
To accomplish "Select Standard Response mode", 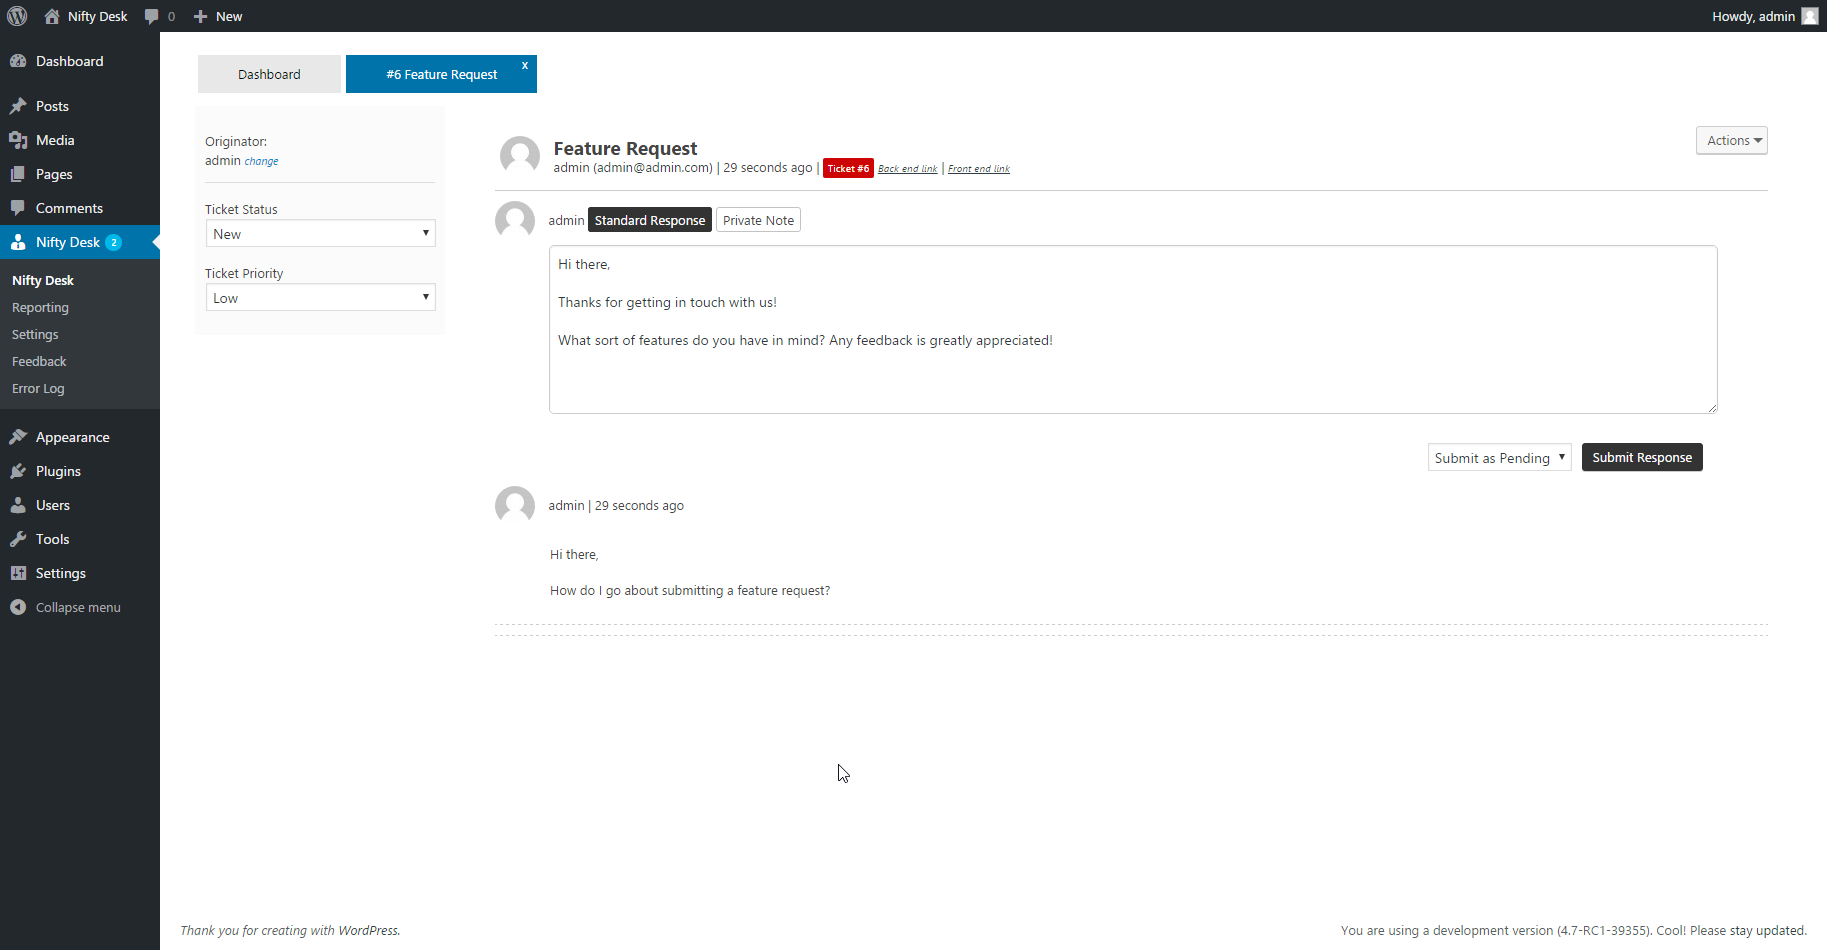I will 650,220.
